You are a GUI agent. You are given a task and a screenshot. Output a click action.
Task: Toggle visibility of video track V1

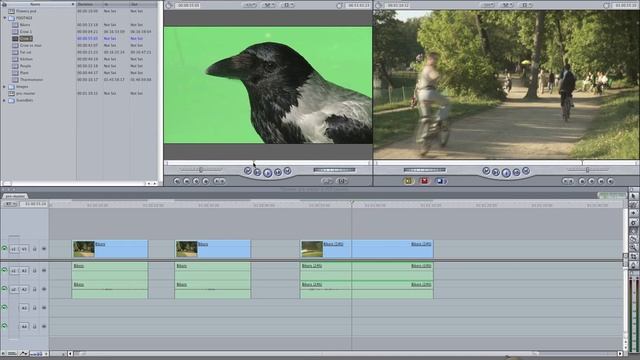coord(4,248)
